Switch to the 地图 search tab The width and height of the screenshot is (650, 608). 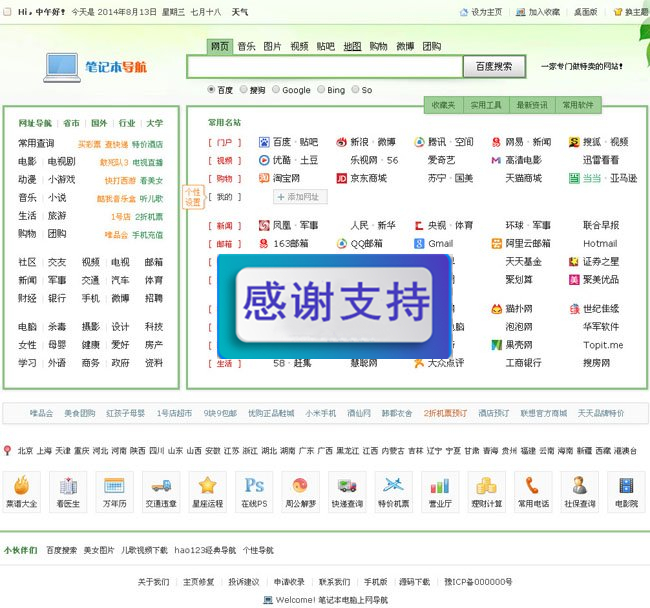coord(352,46)
